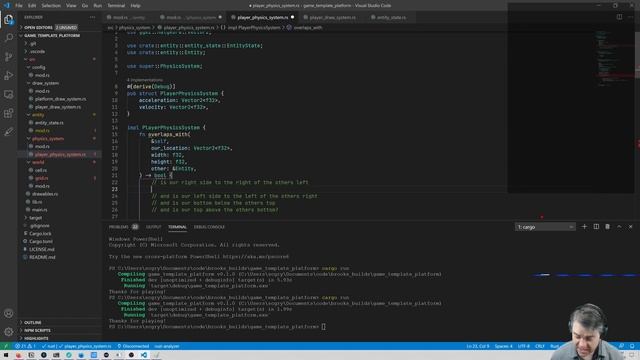Switch to the OUTPUT panel tab
Image resolution: width=640 pixels, height=360 pixels.
coord(153,227)
